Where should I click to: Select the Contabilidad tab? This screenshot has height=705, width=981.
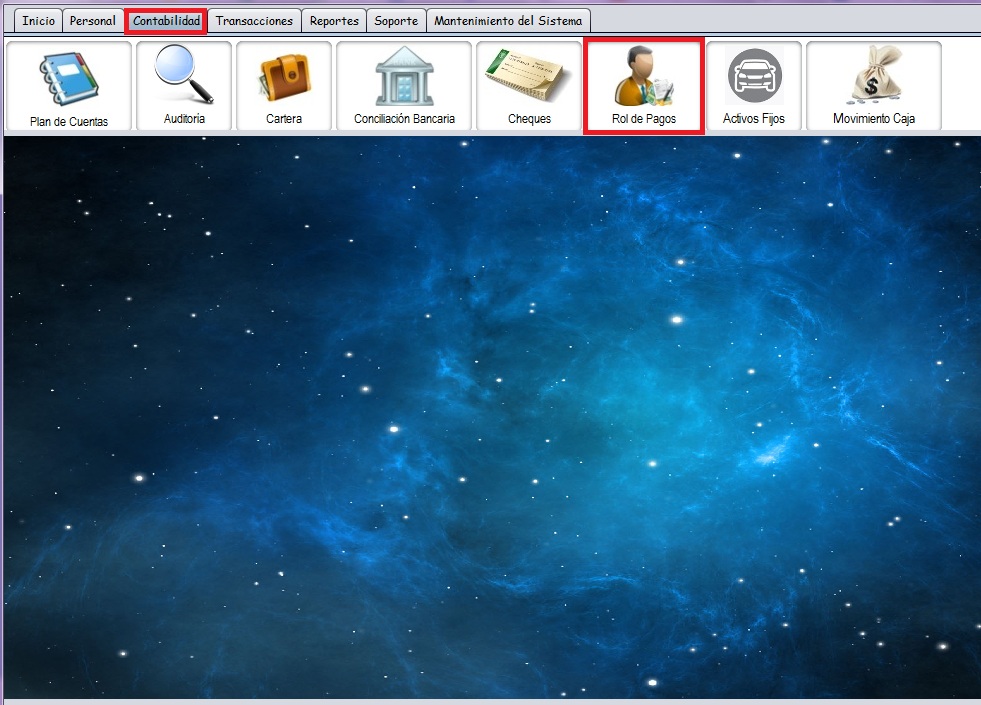(167, 21)
